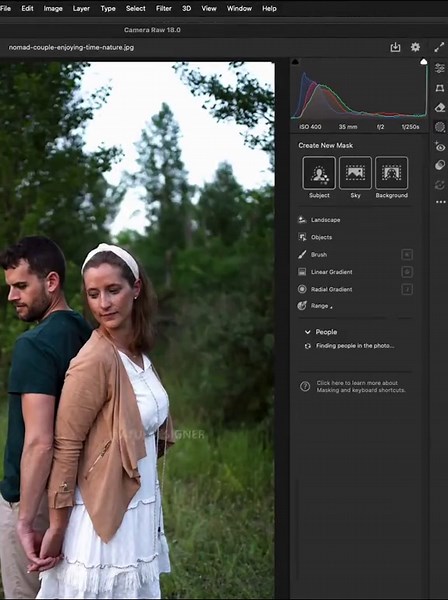Screen dimensions: 448x600
Task: Click the f/2 aperture readout
Action: click(x=380, y=127)
